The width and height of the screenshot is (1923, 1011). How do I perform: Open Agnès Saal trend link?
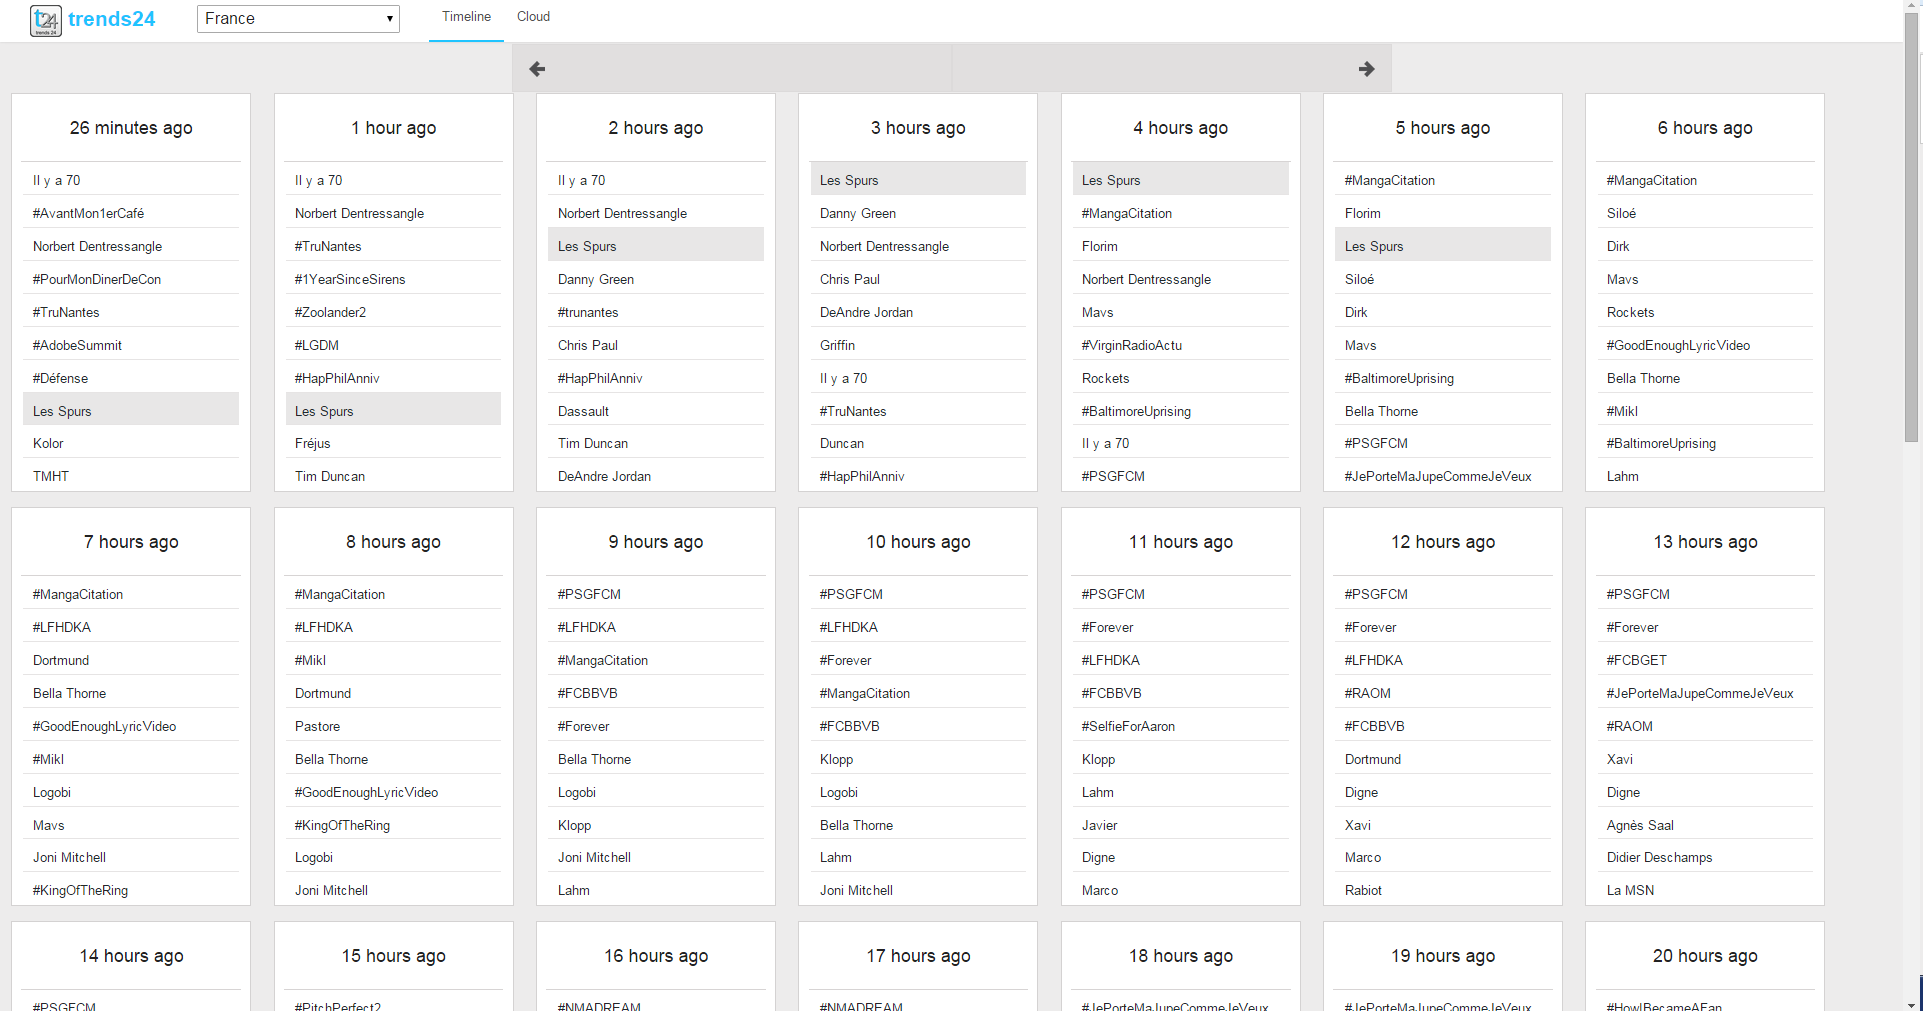click(x=1640, y=825)
